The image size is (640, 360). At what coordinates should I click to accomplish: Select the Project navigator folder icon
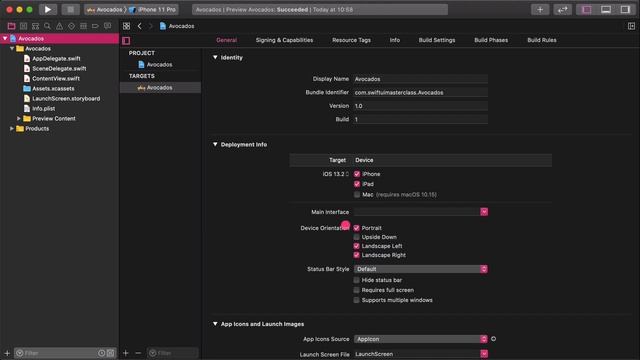tap(11, 26)
